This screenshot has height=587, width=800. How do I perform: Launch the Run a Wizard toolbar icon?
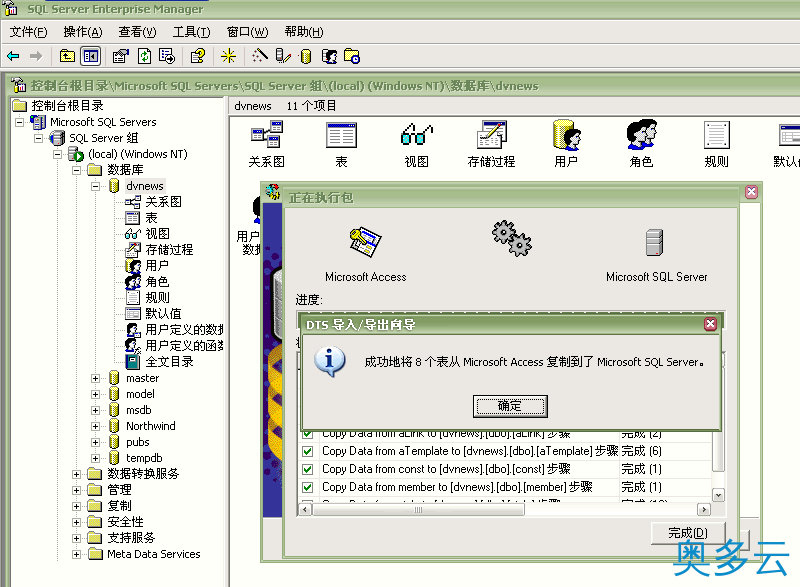point(260,56)
